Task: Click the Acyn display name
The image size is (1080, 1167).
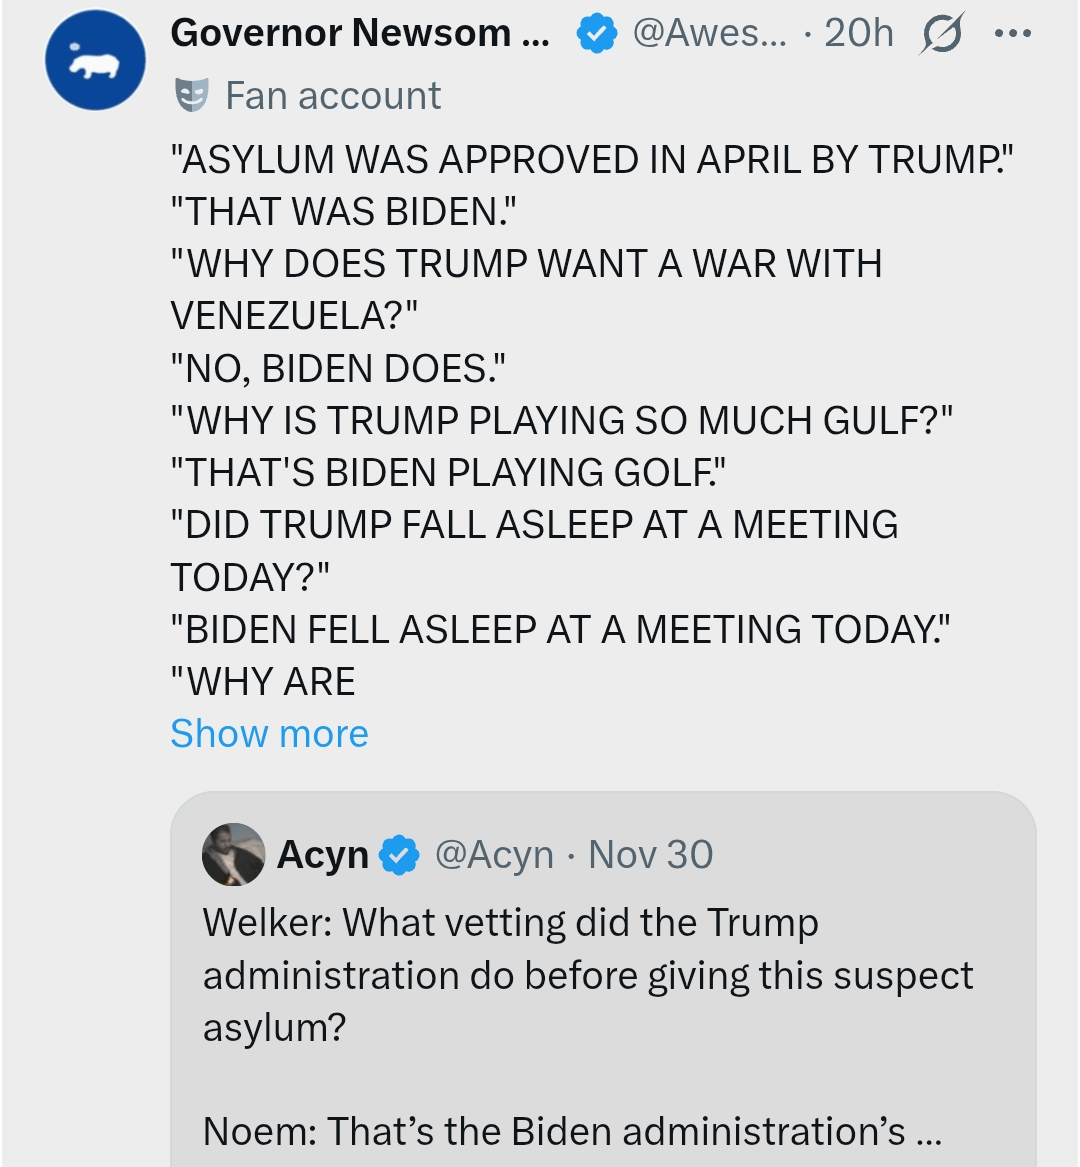Action: [322, 855]
